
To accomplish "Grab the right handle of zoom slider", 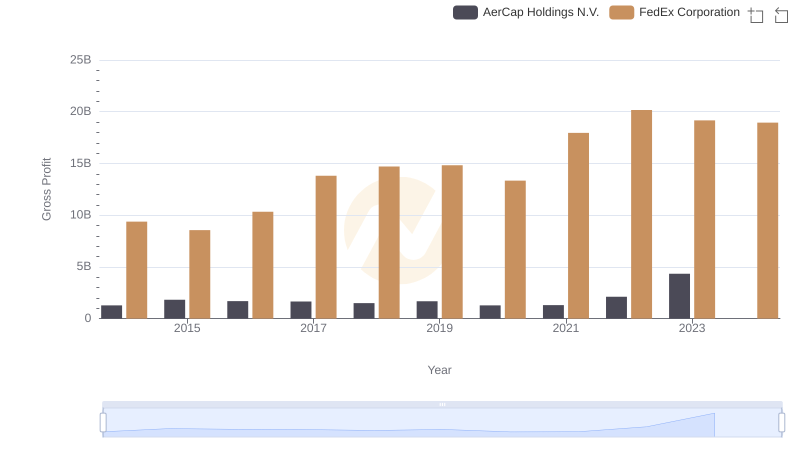I will coord(781,423).
